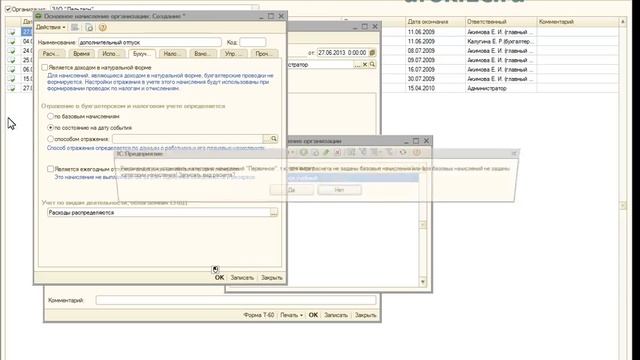The image size is (640, 360).
Task: Select the cell with date 30.07.2009
Action: pyautogui.click(x=436, y=79)
